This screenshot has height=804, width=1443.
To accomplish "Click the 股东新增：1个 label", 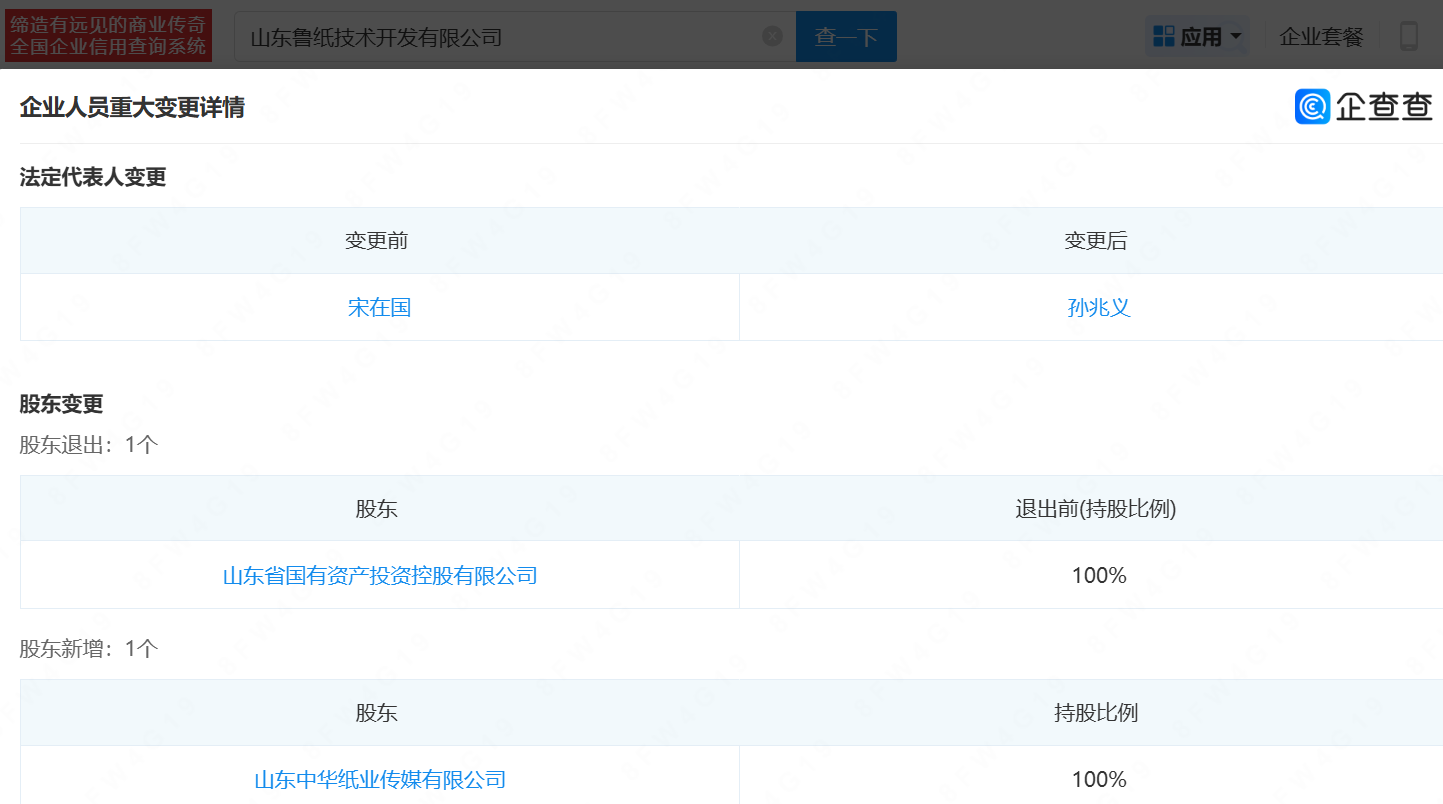I will pyautogui.click(x=89, y=649).
